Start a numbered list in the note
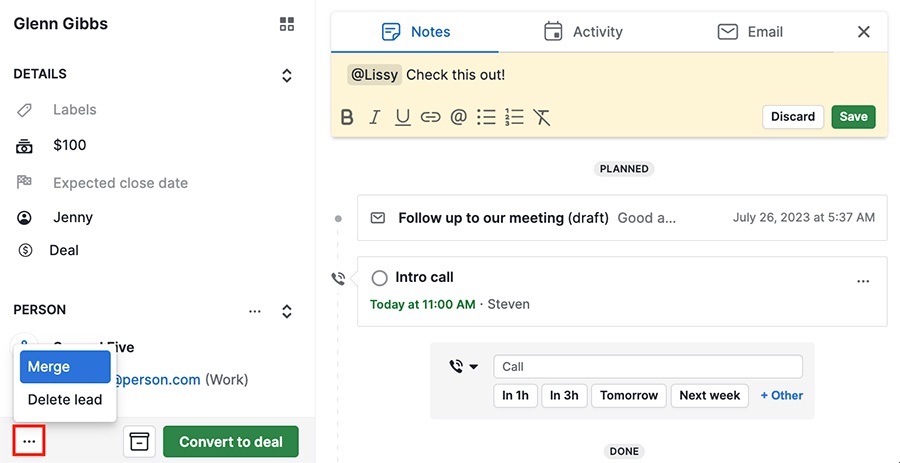900x463 pixels. pyautogui.click(x=514, y=117)
